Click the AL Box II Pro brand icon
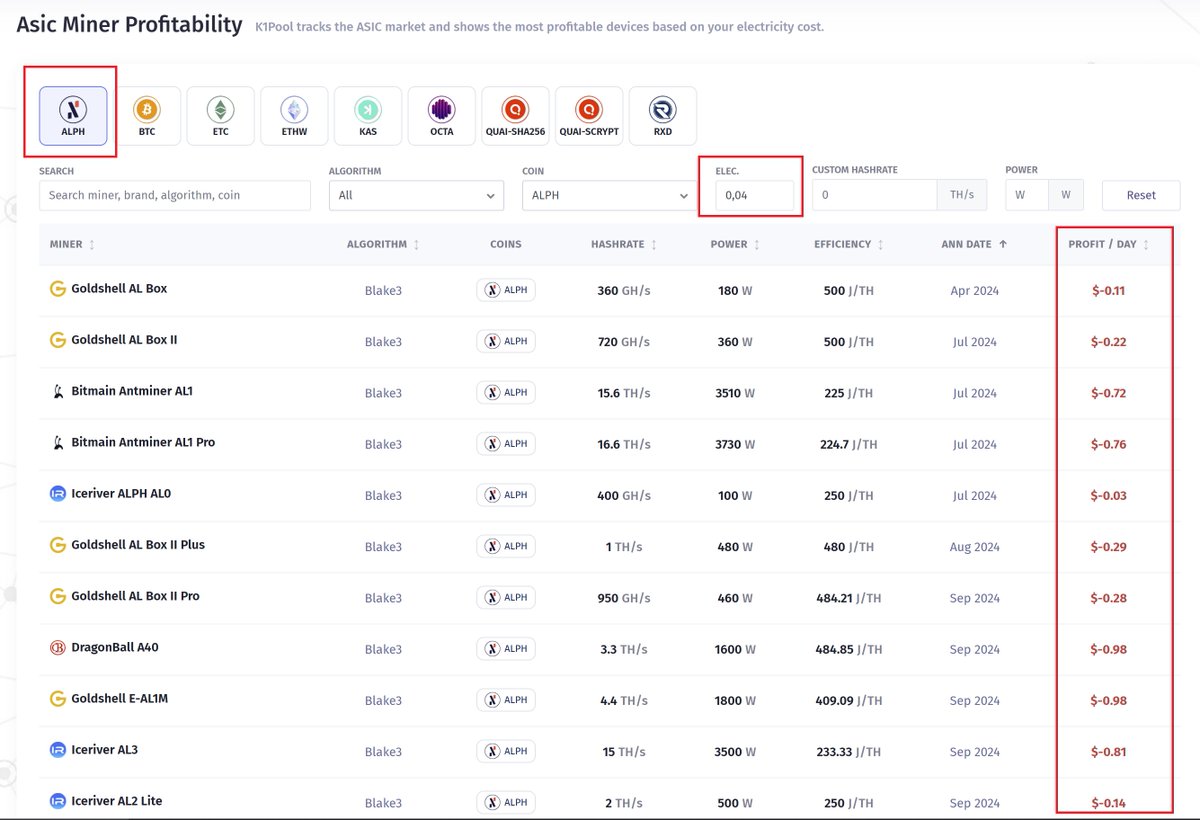 coord(57,596)
